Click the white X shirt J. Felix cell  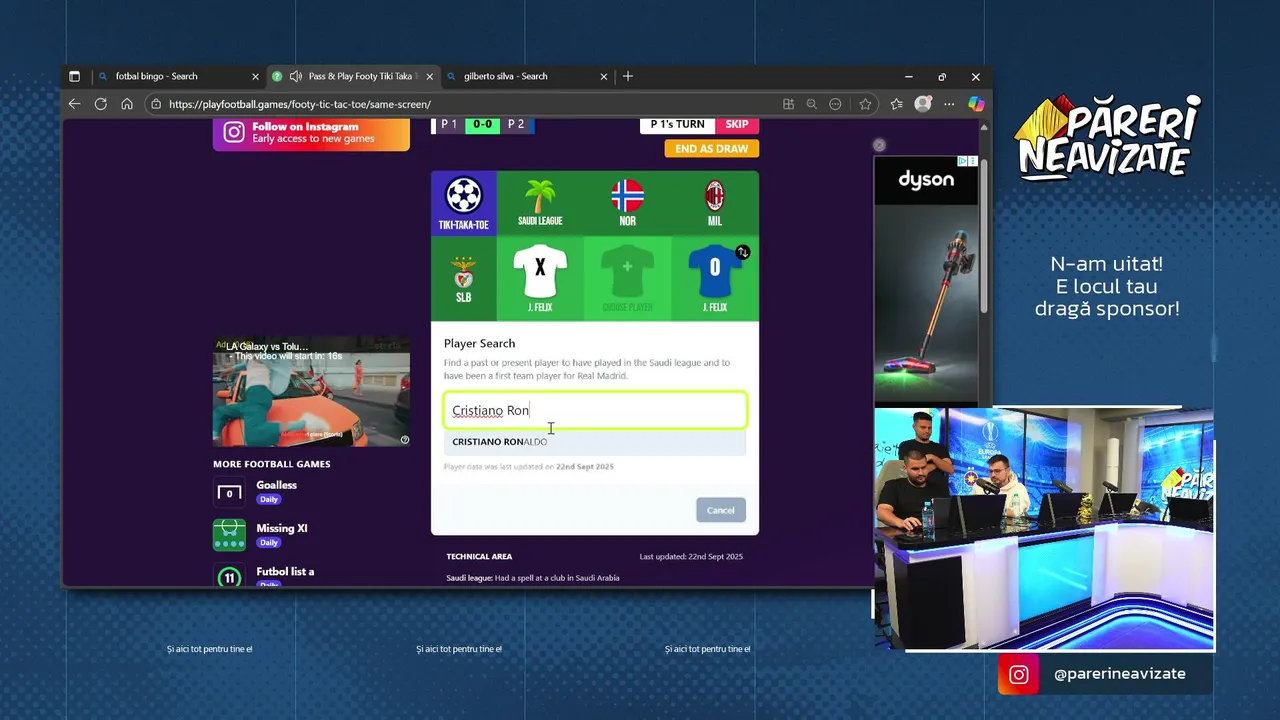click(x=540, y=278)
